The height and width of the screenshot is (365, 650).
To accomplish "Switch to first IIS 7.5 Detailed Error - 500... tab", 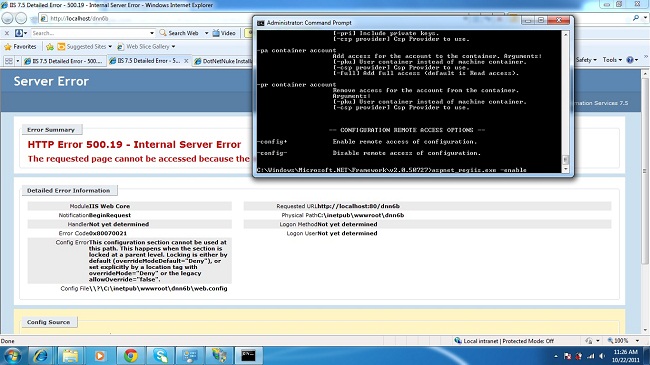I will point(63,61).
